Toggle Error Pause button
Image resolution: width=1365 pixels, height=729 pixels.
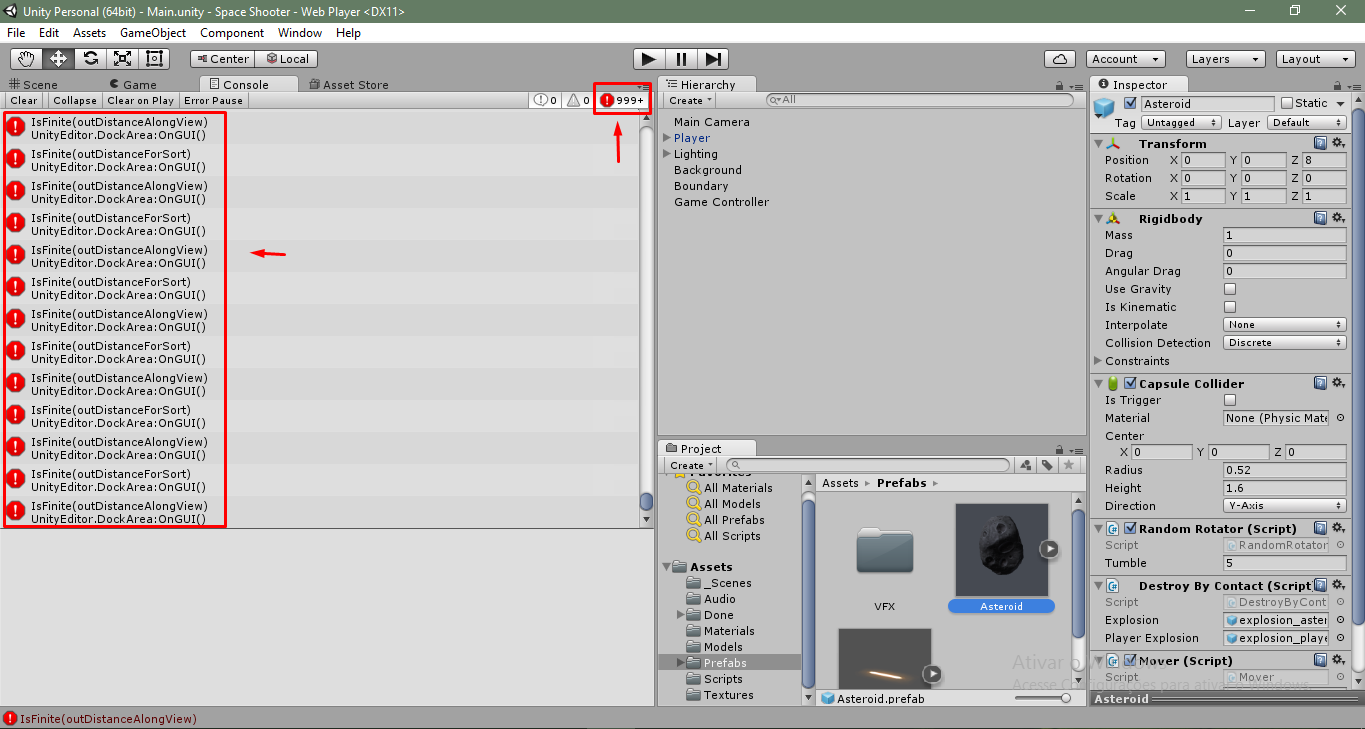coord(213,100)
